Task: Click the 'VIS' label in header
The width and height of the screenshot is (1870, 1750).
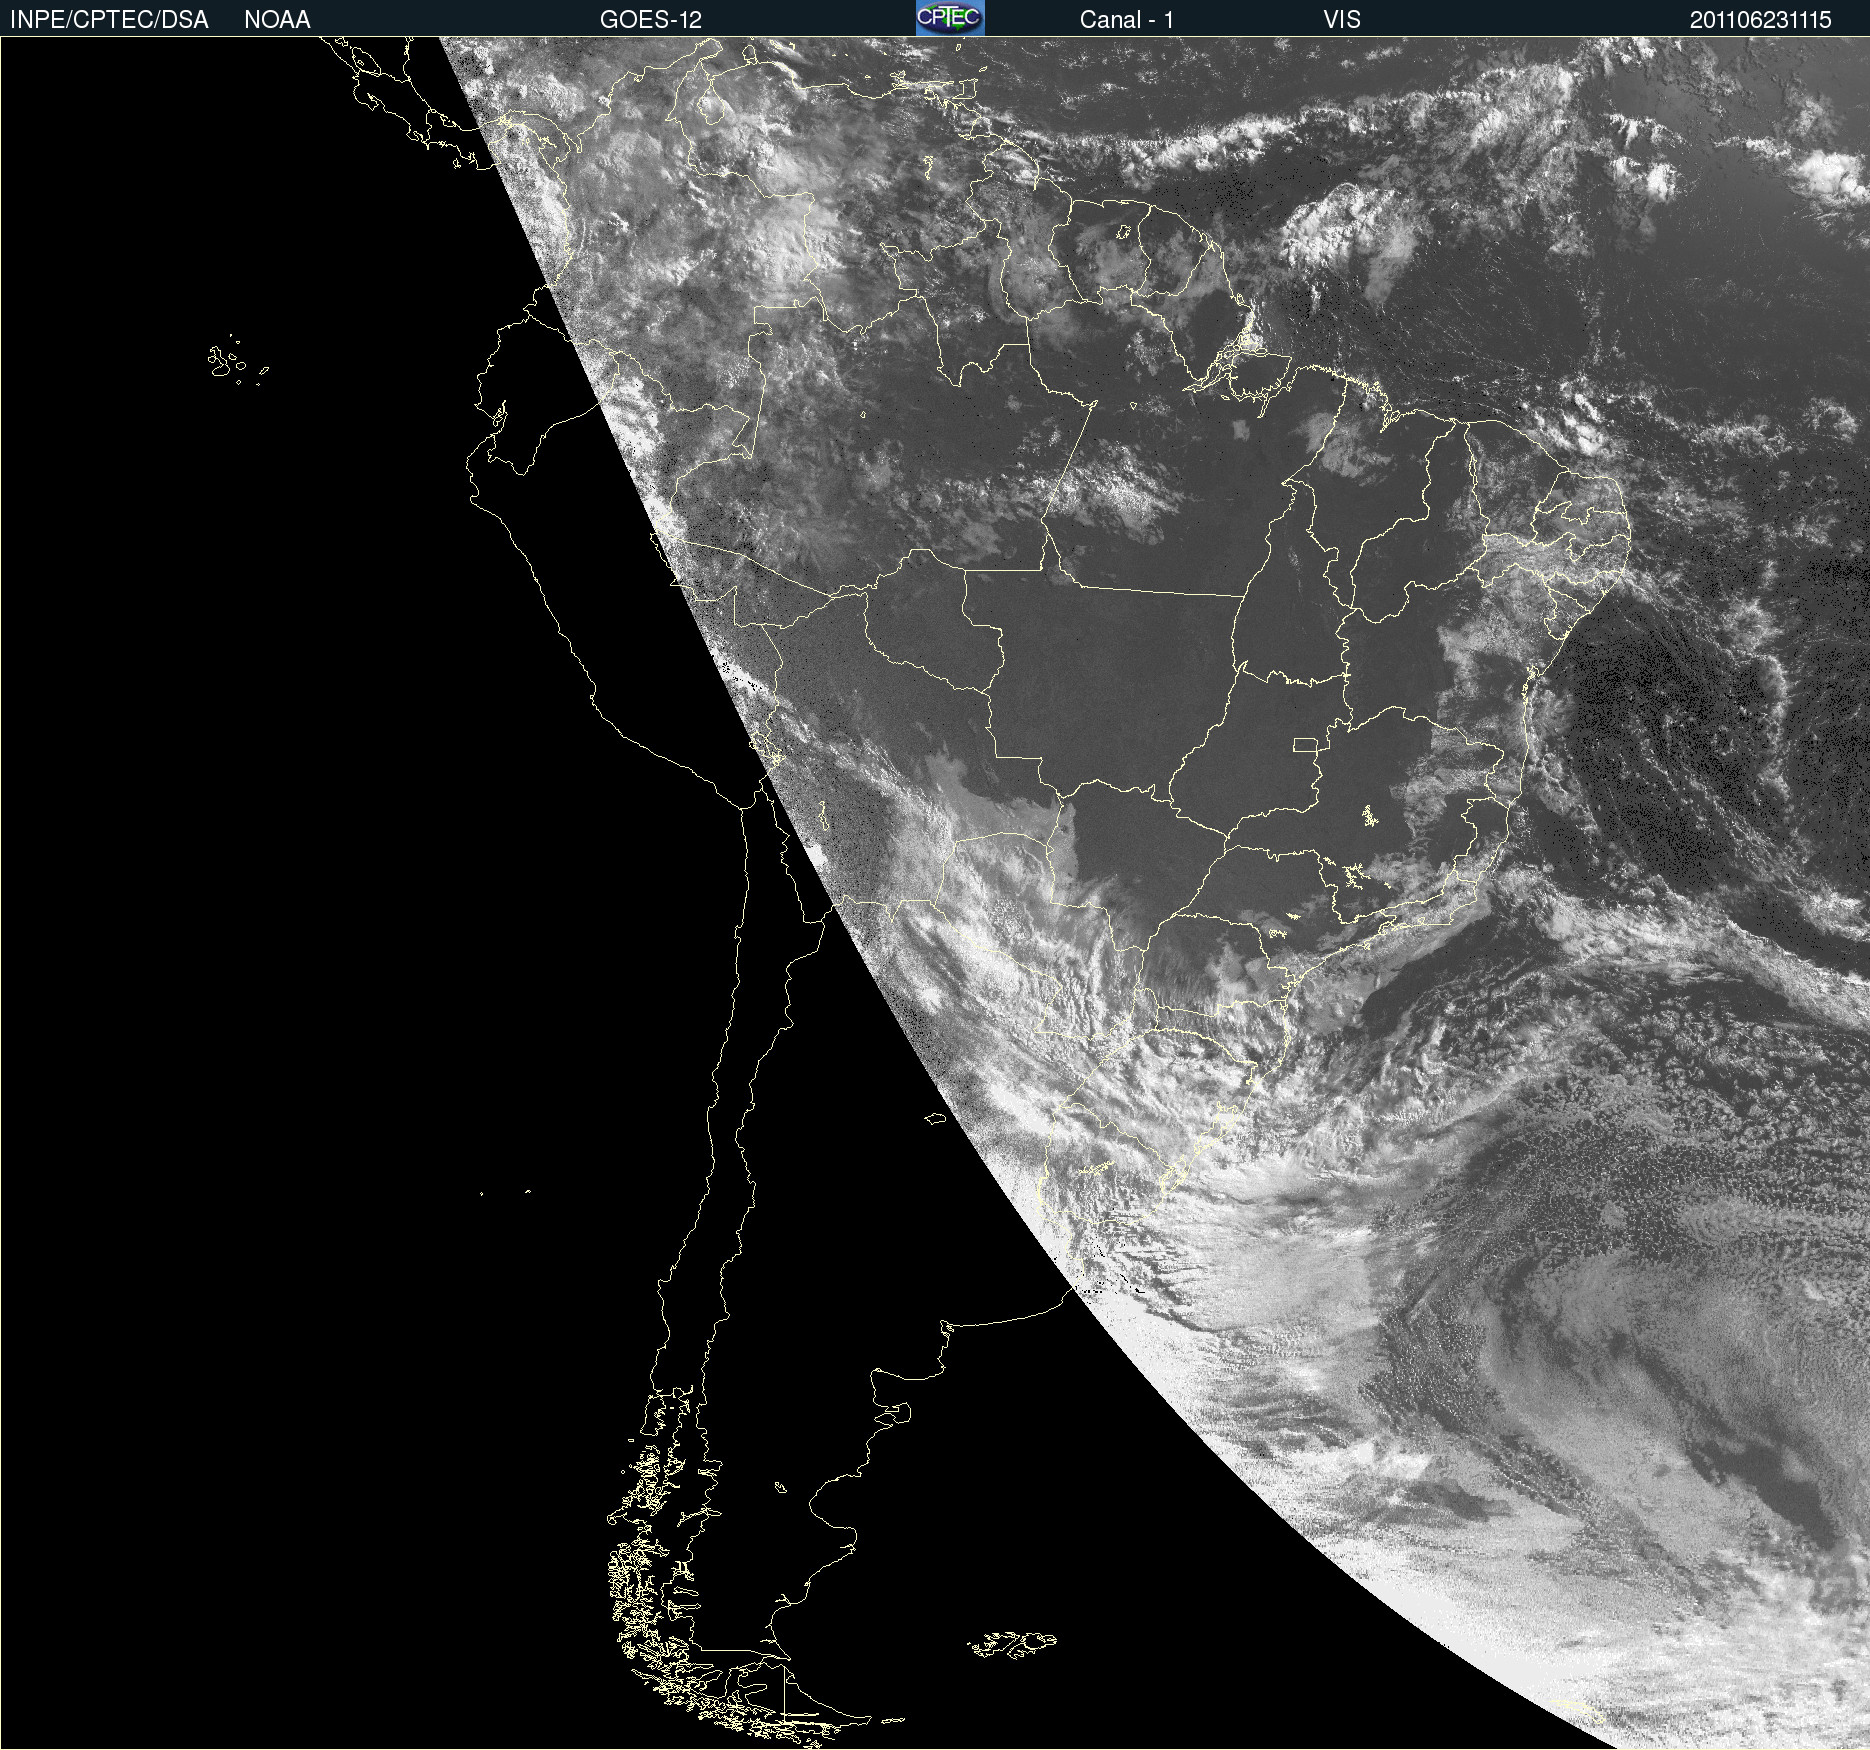Action: 1342,20
